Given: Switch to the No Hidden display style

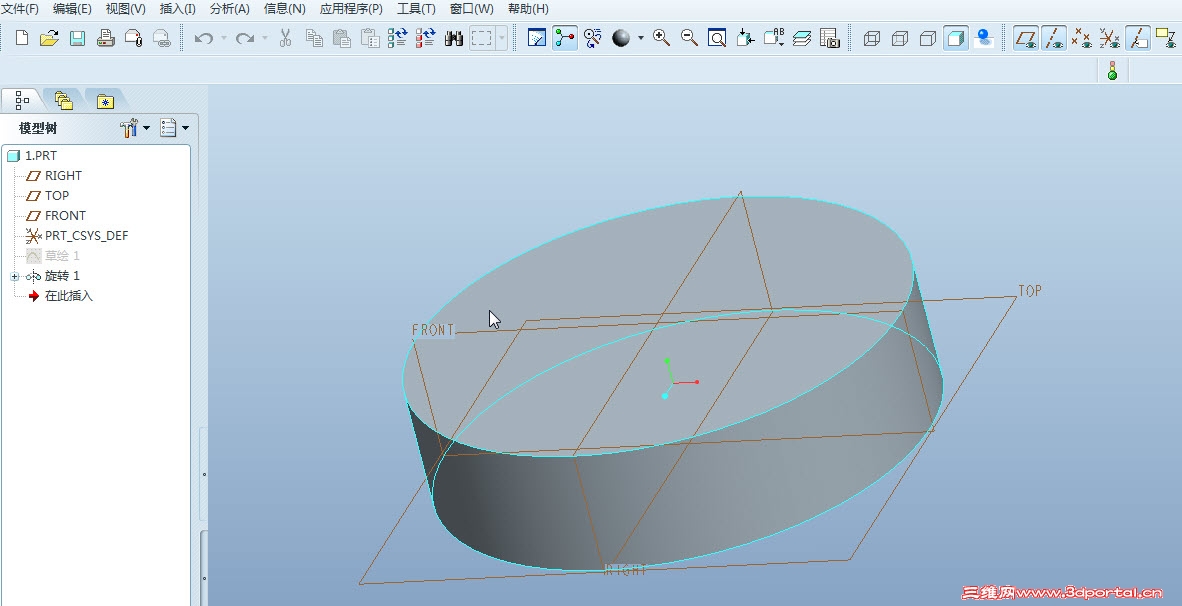Looking at the screenshot, I should 928,38.
